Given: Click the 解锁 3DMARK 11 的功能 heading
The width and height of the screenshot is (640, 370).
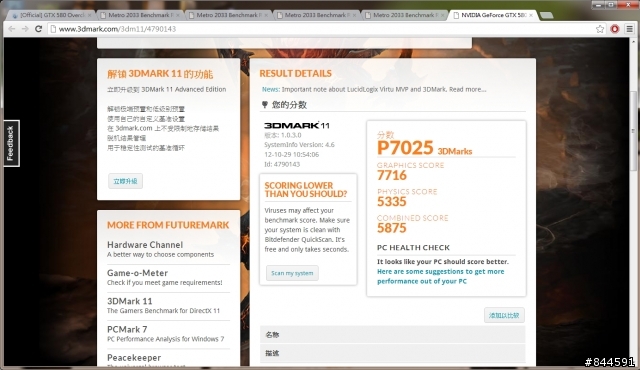Looking at the screenshot, I should click(x=160, y=74).
